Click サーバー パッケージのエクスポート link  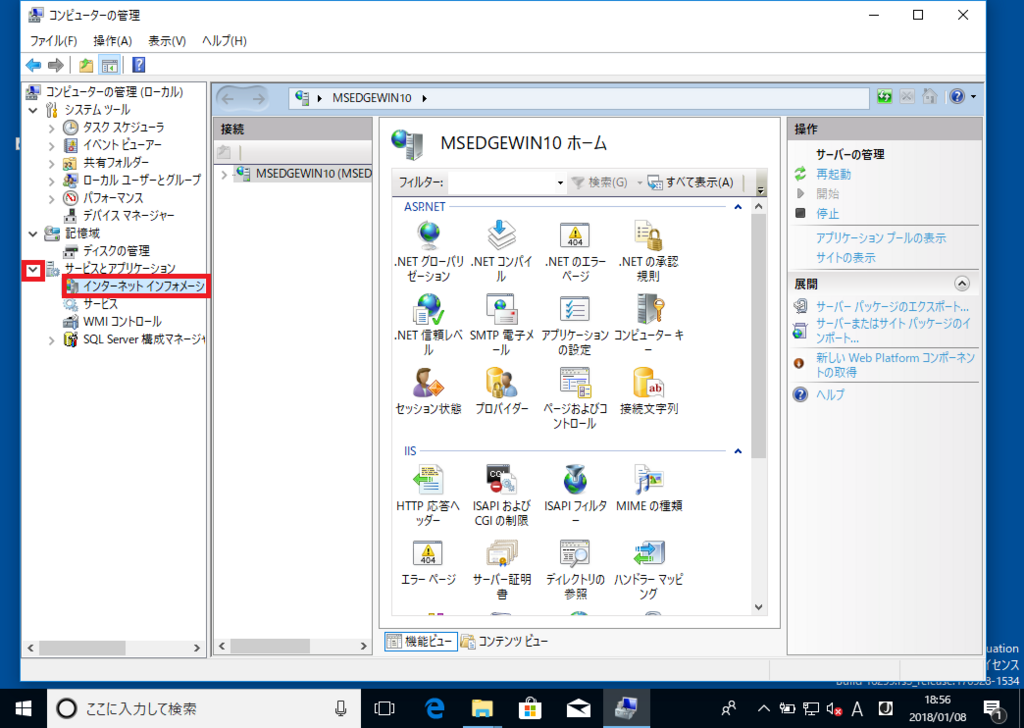[x=892, y=306]
